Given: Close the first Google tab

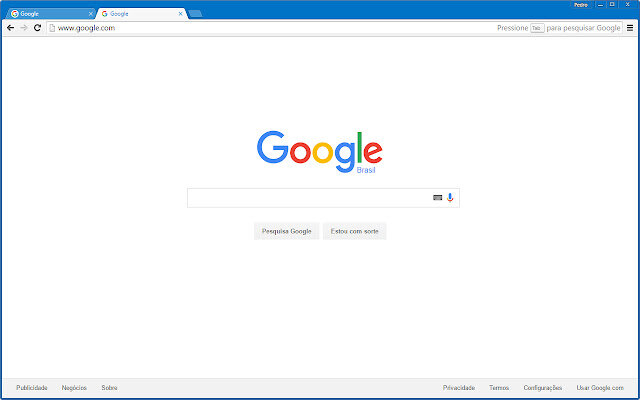Looking at the screenshot, I should coord(91,13).
